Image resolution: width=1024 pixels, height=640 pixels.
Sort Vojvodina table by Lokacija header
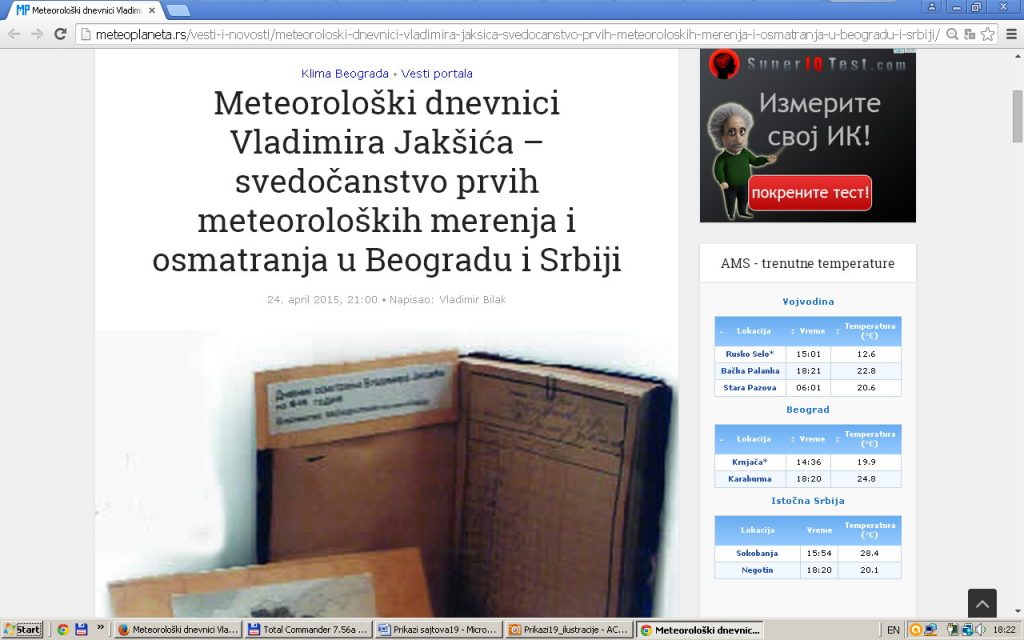pos(753,331)
